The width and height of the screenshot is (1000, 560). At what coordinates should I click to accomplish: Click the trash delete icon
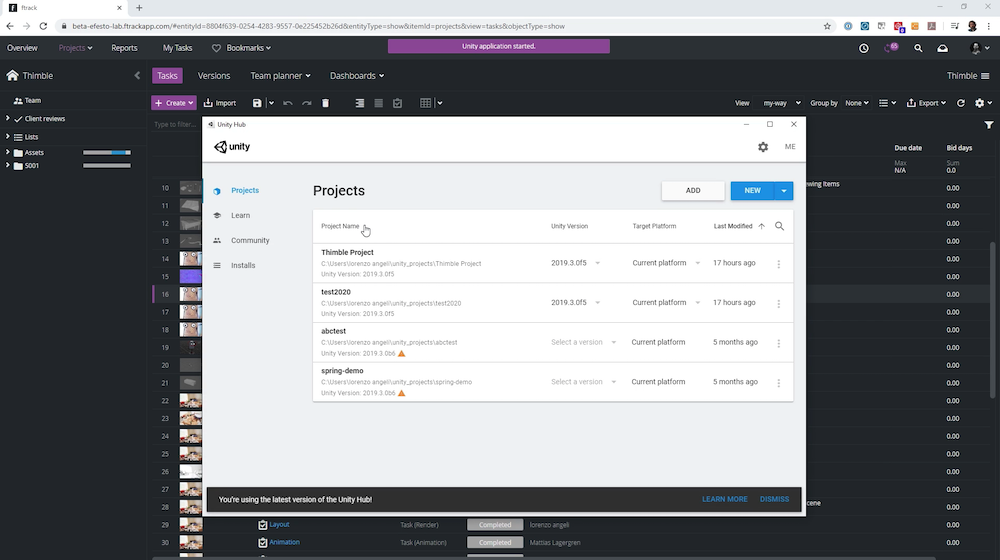(325, 103)
